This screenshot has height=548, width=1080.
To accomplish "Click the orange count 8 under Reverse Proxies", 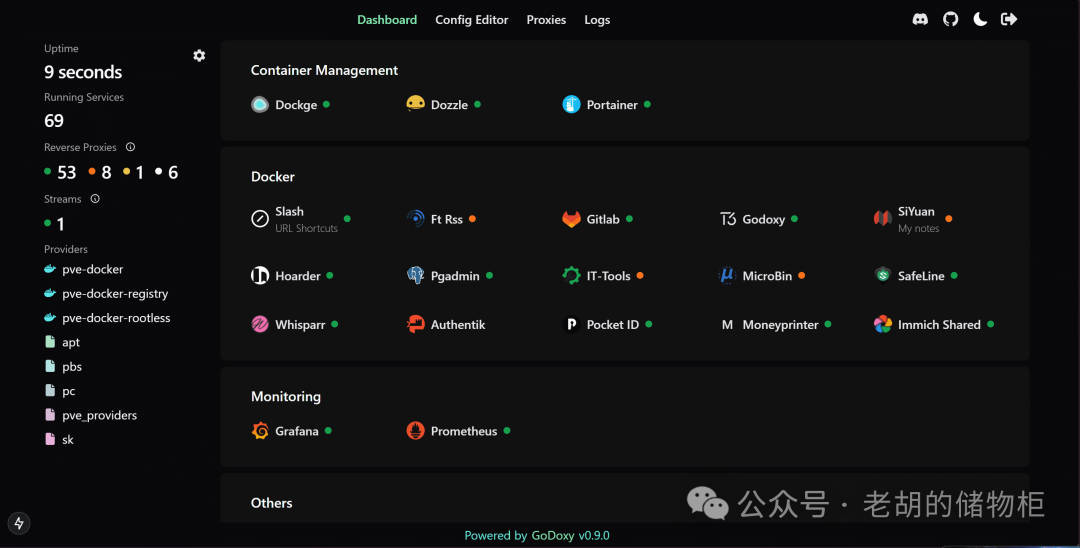I will (106, 172).
